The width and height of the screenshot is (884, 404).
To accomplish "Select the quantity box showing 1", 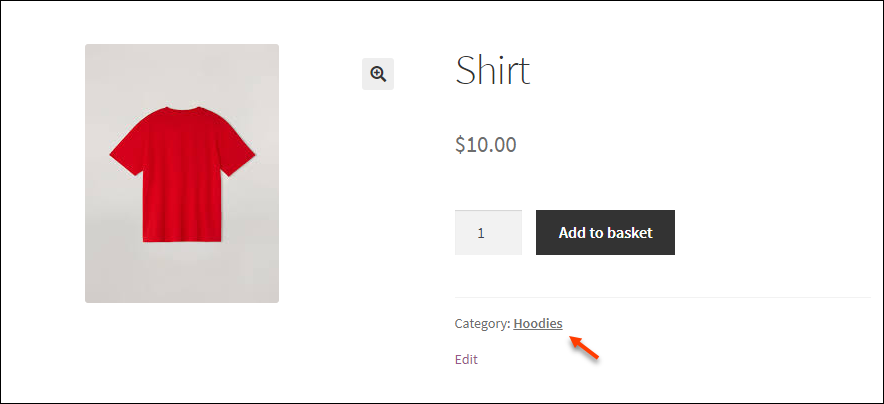I will coord(488,233).
